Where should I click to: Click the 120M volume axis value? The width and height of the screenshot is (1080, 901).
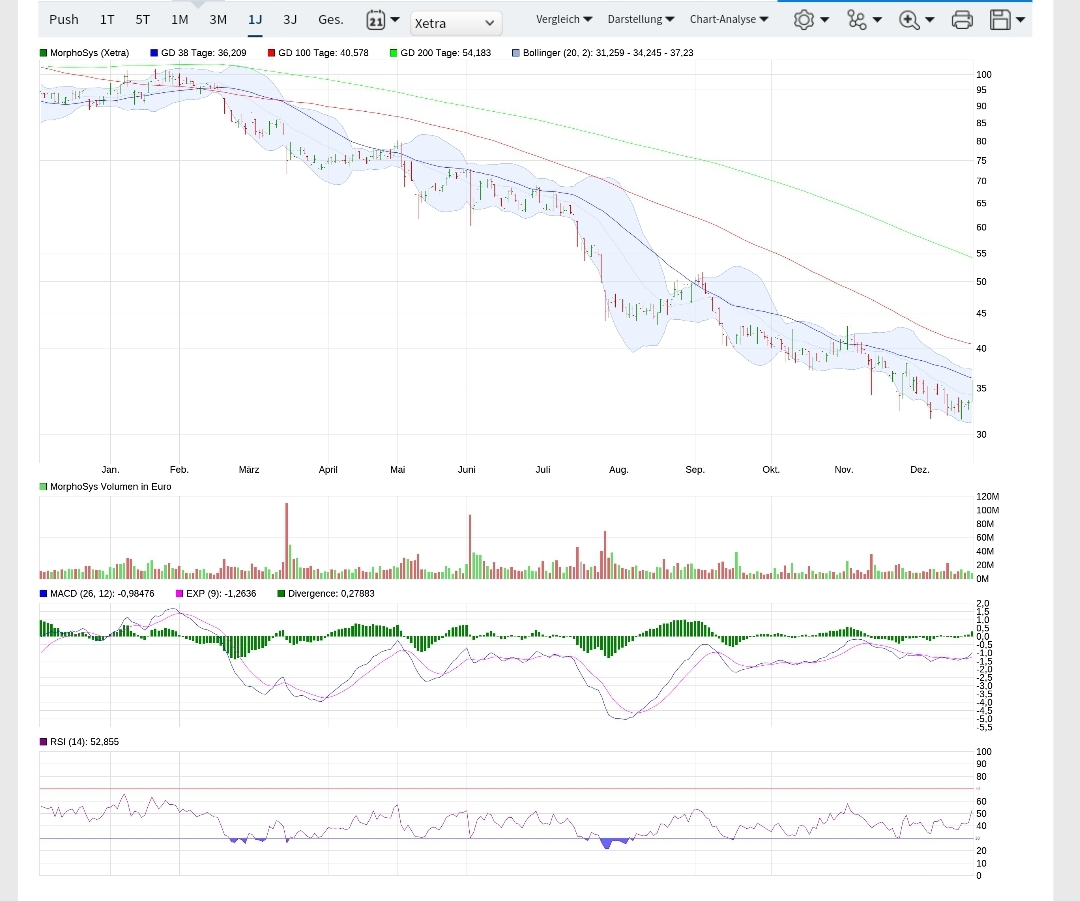[988, 496]
